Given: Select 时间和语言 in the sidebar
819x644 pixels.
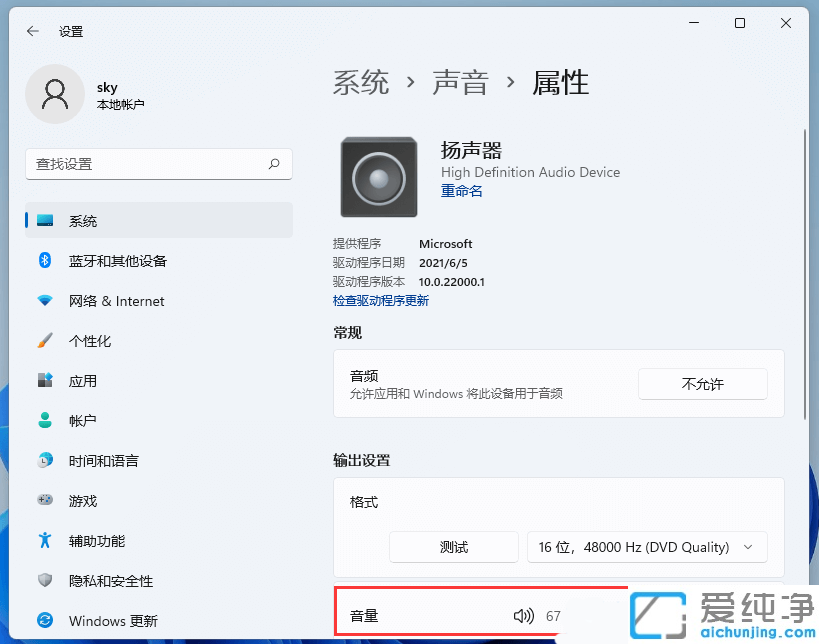Looking at the screenshot, I should click(x=104, y=461).
